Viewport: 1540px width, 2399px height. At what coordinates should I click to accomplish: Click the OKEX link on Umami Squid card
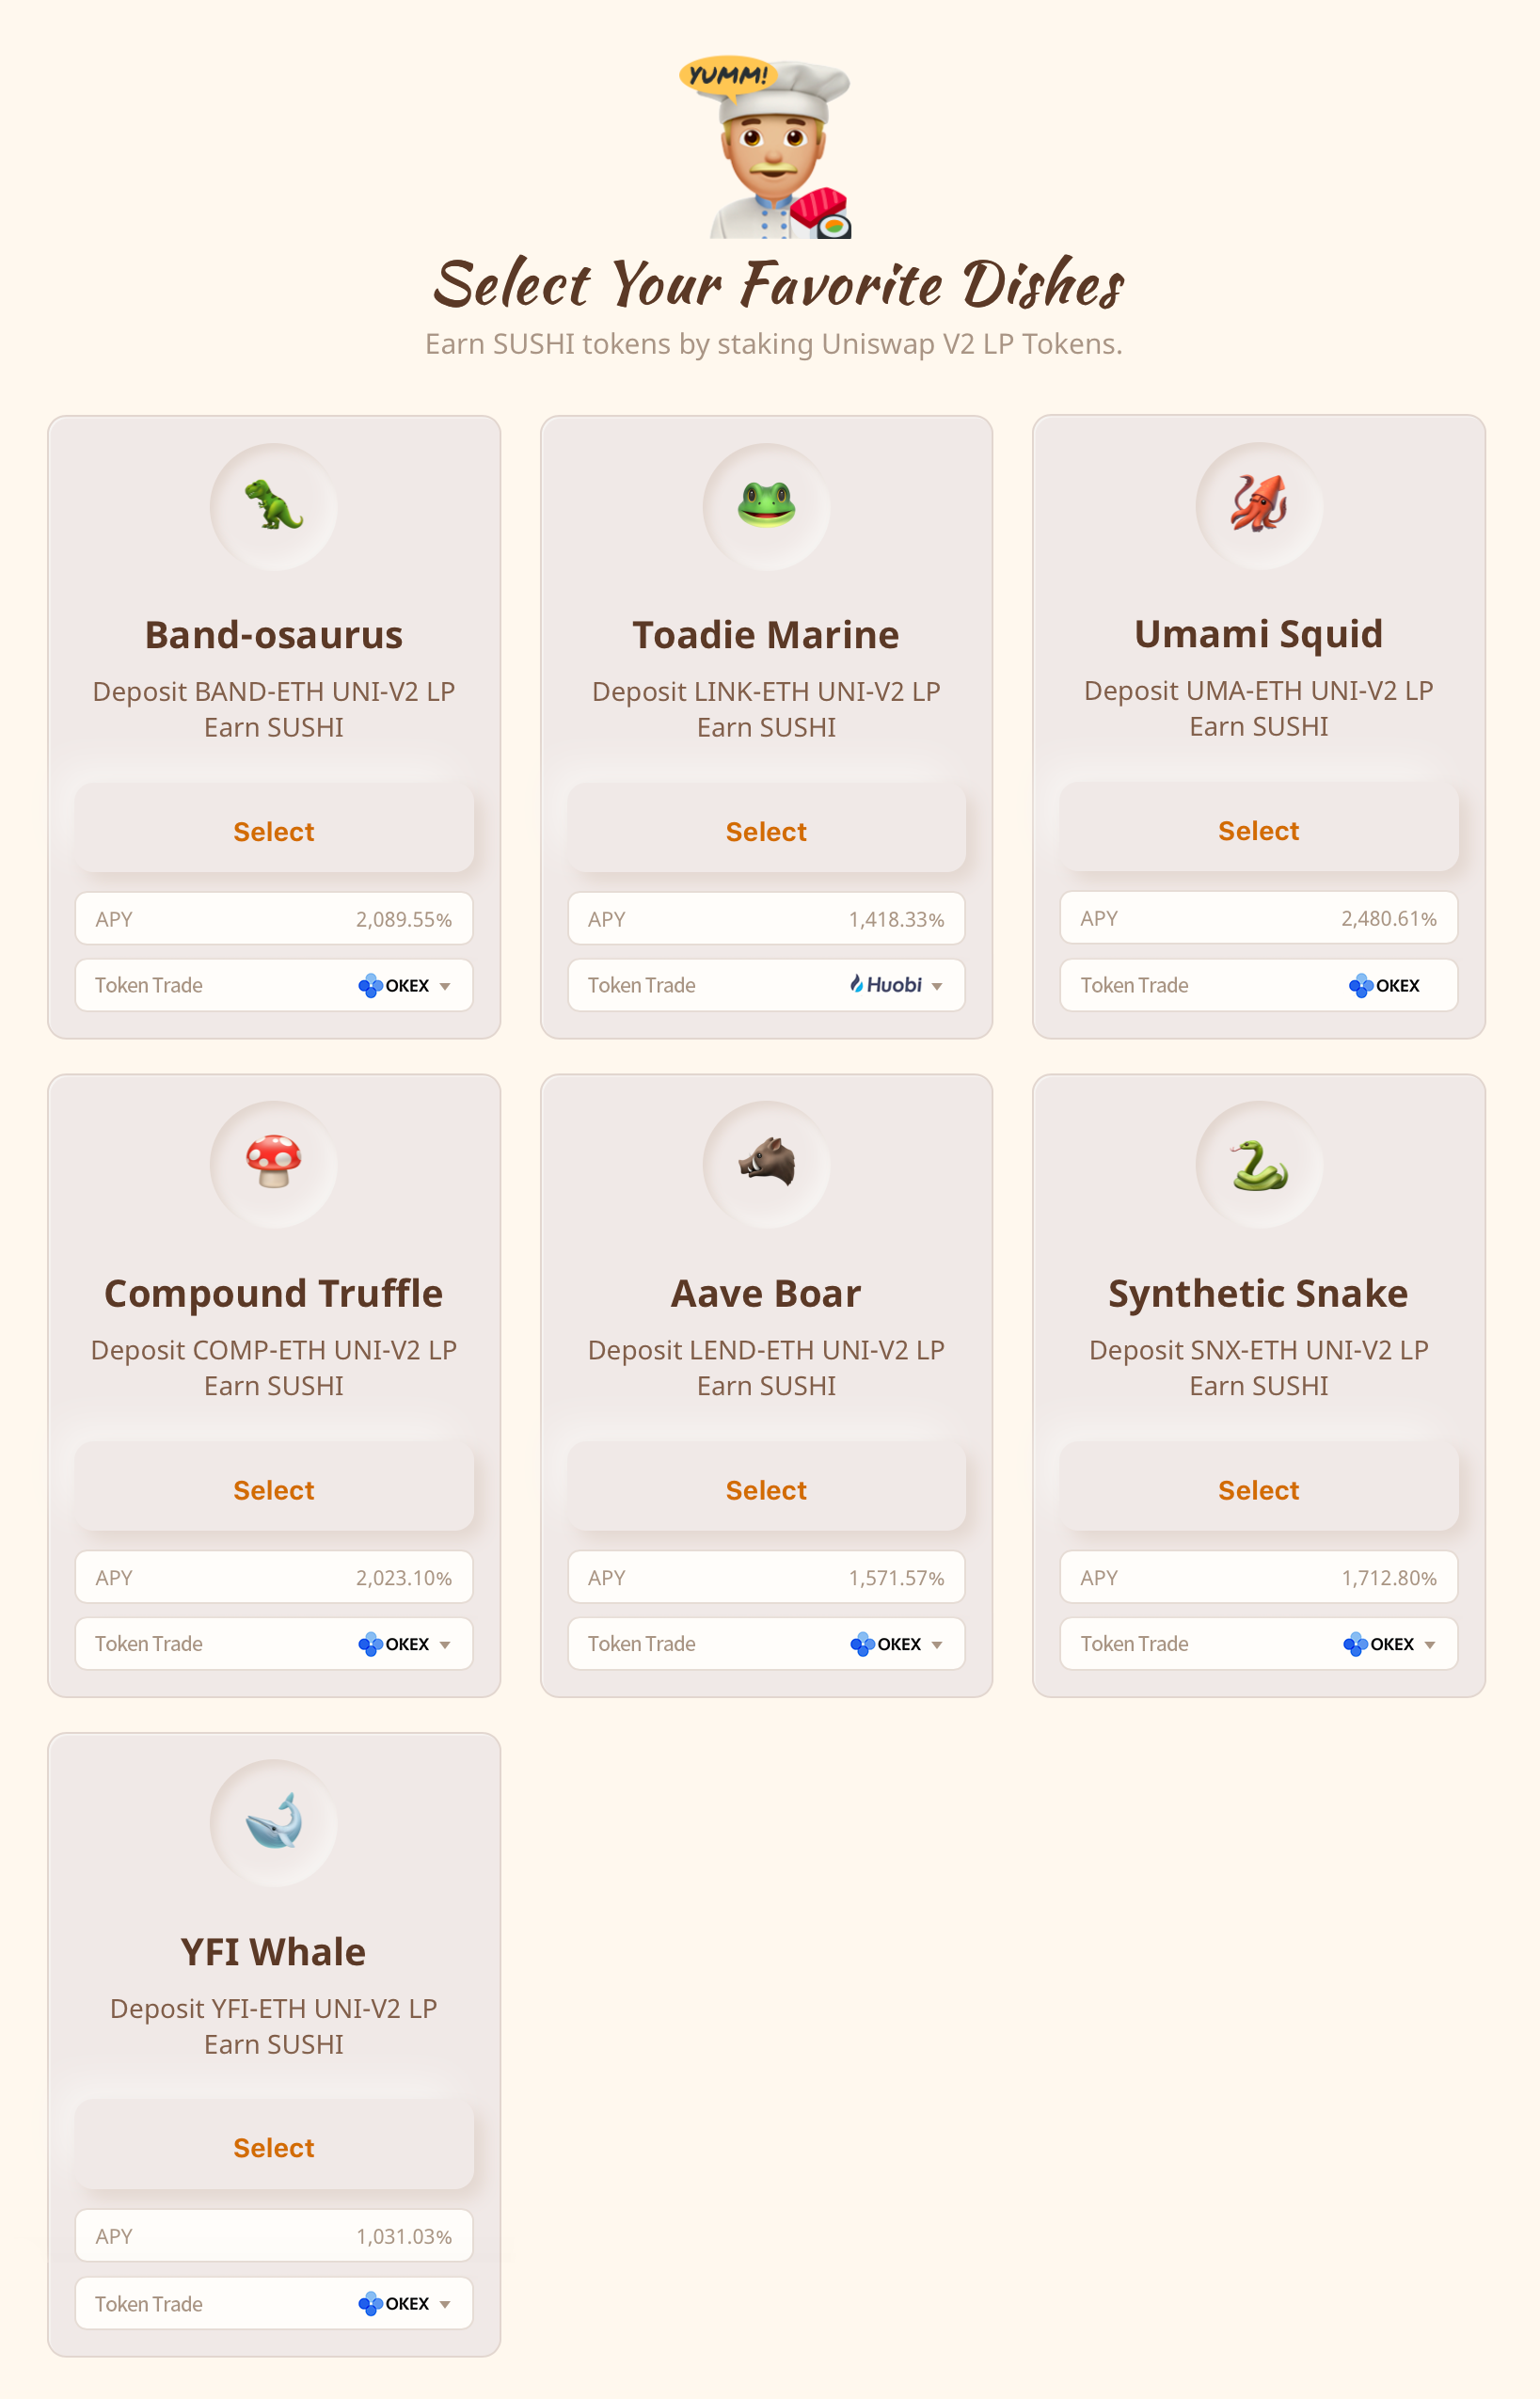click(1384, 985)
